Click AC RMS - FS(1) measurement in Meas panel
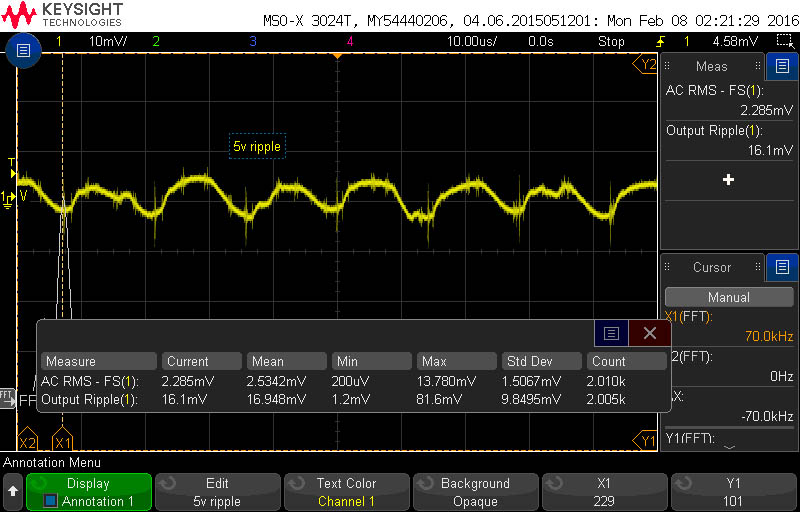The width and height of the screenshot is (800, 512). [x=730, y=100]
